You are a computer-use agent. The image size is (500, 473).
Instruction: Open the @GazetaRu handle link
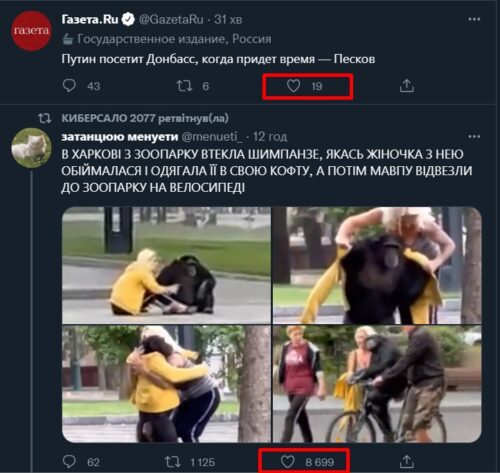pyautogui.click(x=171, y=19)
